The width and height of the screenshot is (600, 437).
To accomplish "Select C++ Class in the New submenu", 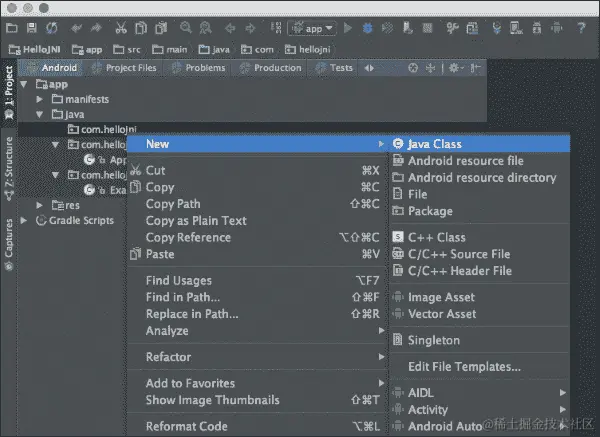I will (480, 237).
